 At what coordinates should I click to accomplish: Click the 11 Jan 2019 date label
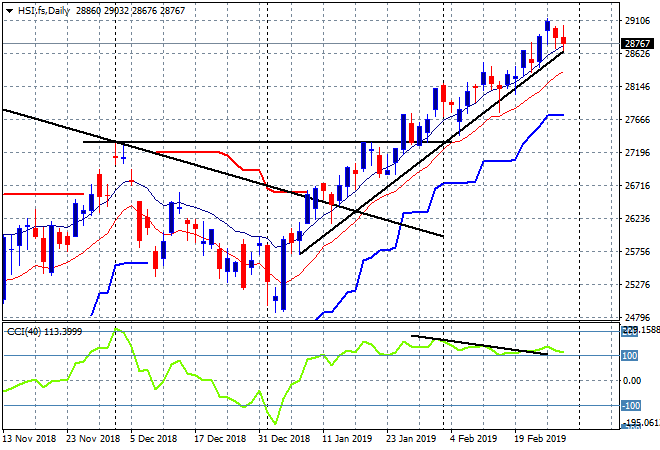pos(347,439)
